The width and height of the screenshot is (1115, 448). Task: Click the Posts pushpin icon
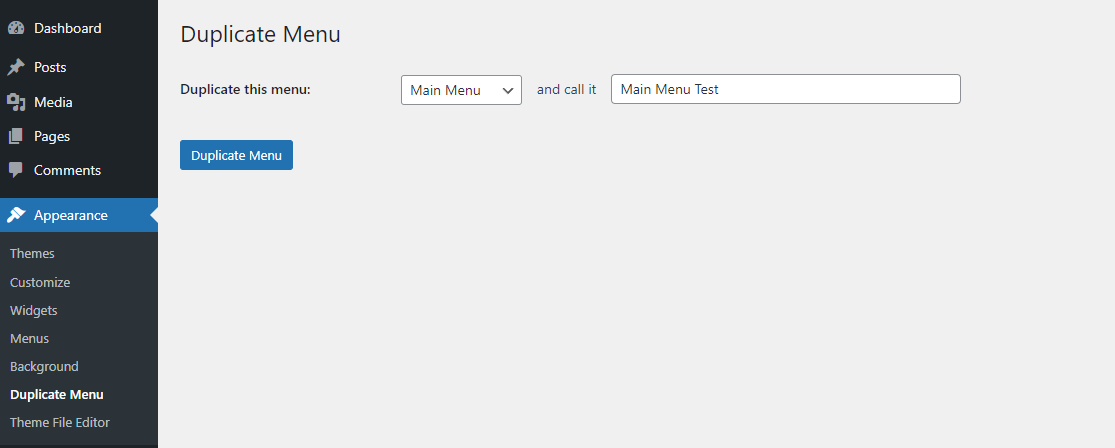point(16,68)
